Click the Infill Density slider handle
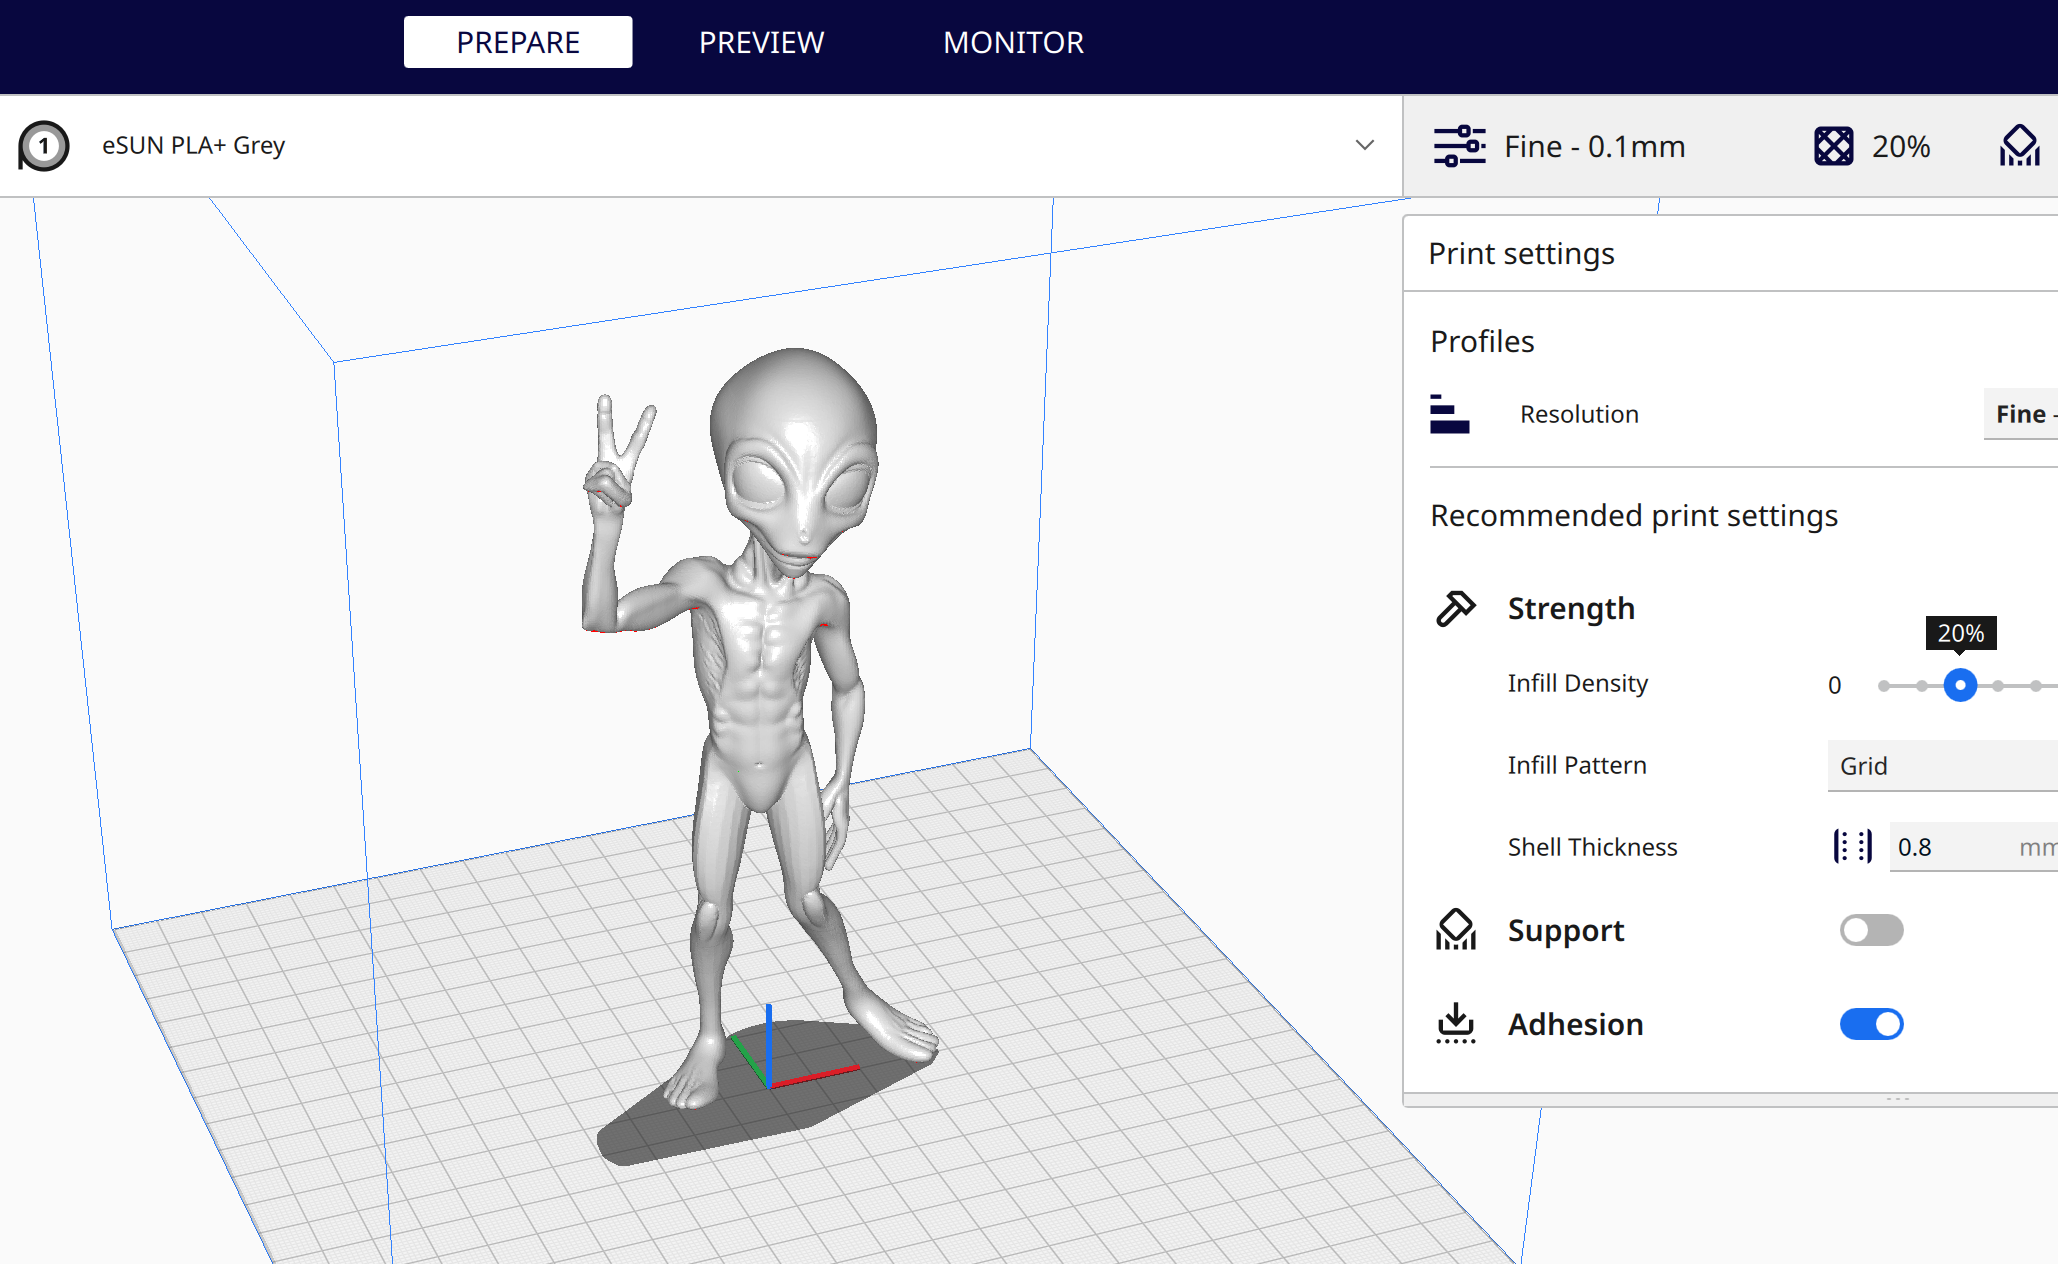This screenshot has width=2058, height=1264. pos(1960,685)
